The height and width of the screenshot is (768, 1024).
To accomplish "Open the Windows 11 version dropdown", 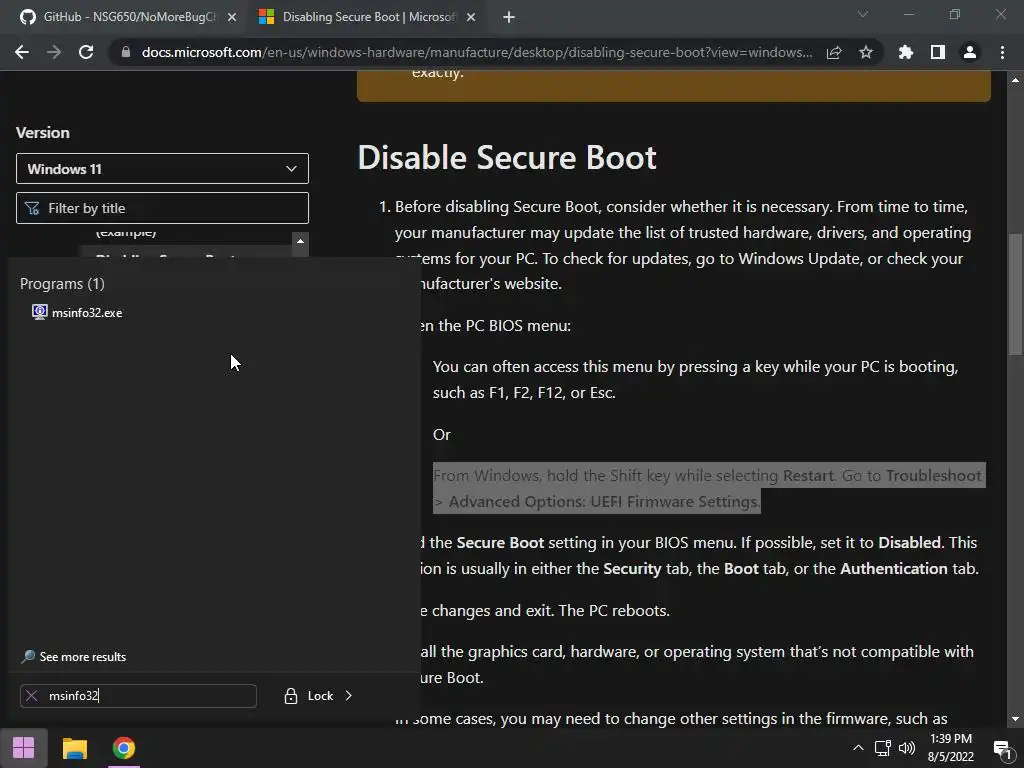I will [162, 168].
